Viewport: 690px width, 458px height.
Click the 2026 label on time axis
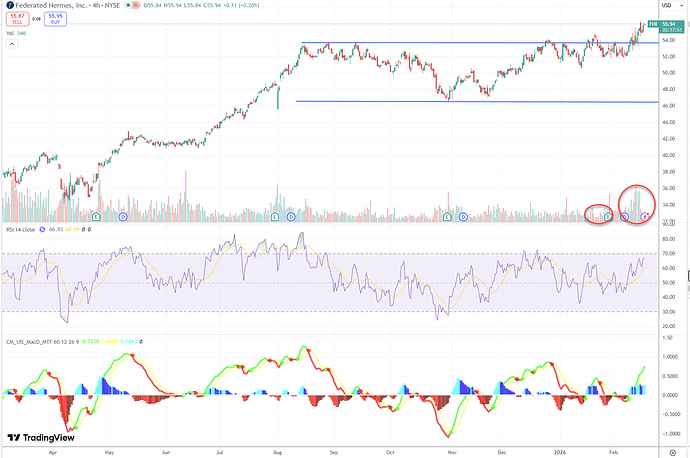pos(560,452)
